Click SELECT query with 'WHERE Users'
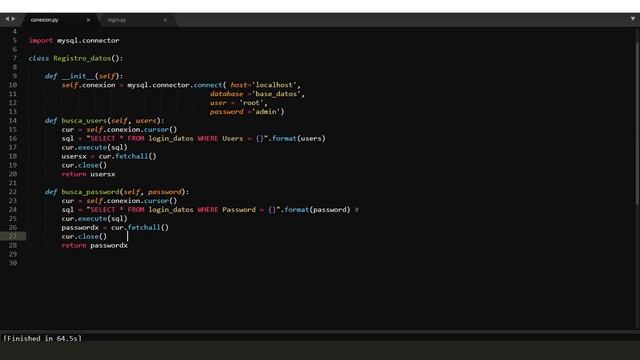The width and height of the screenshot is (640, 360). click(193, 138)
